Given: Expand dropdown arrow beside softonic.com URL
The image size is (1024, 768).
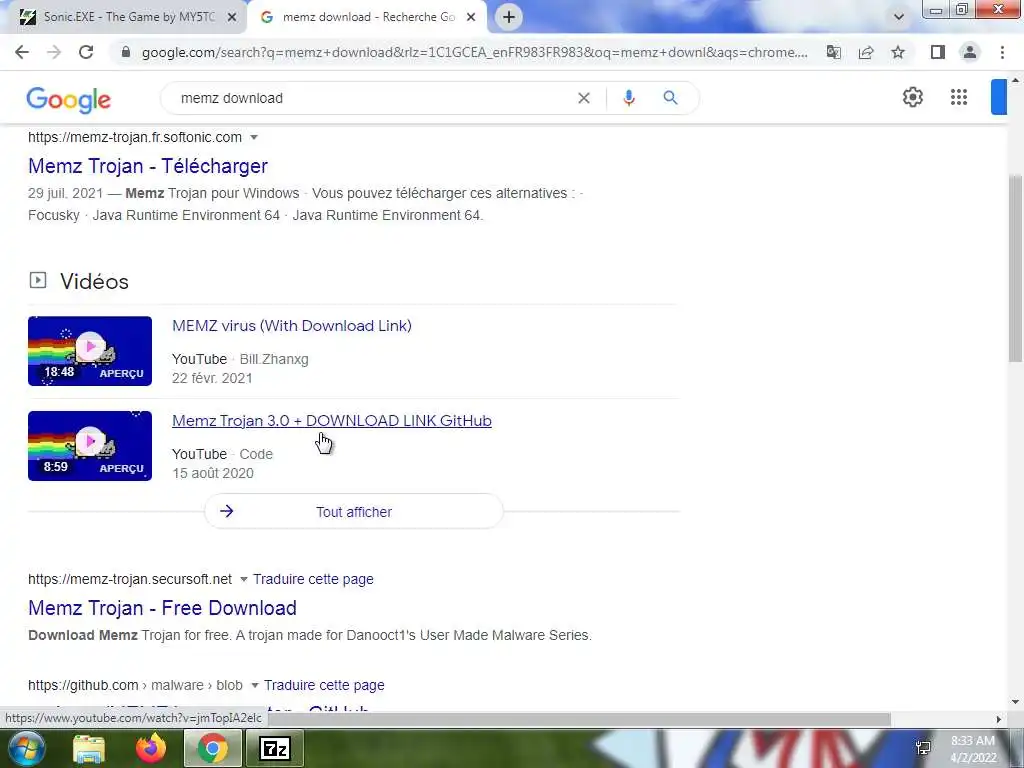Looking at the screenshot, I should [x=254, y=137].
